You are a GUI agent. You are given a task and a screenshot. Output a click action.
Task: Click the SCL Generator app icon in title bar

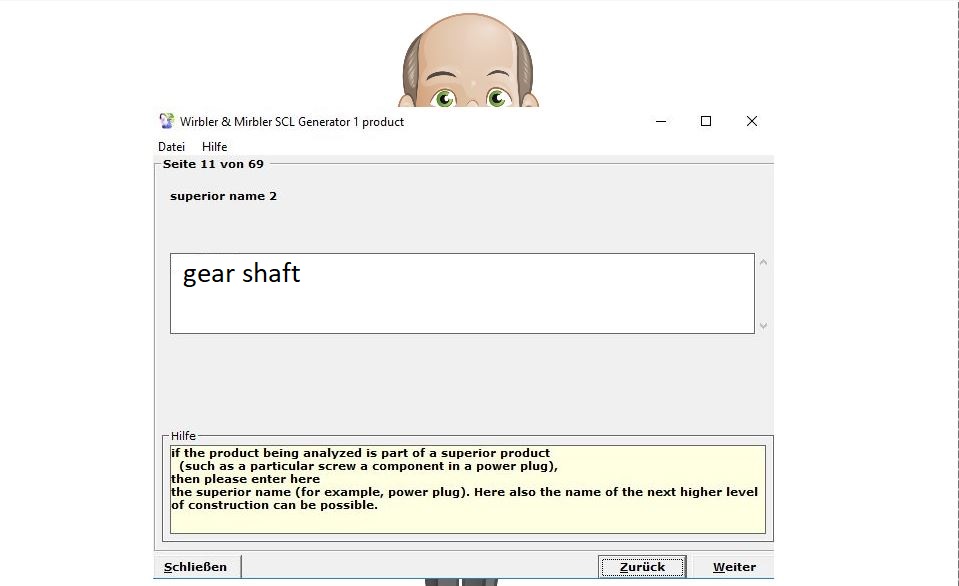point(167,121)
